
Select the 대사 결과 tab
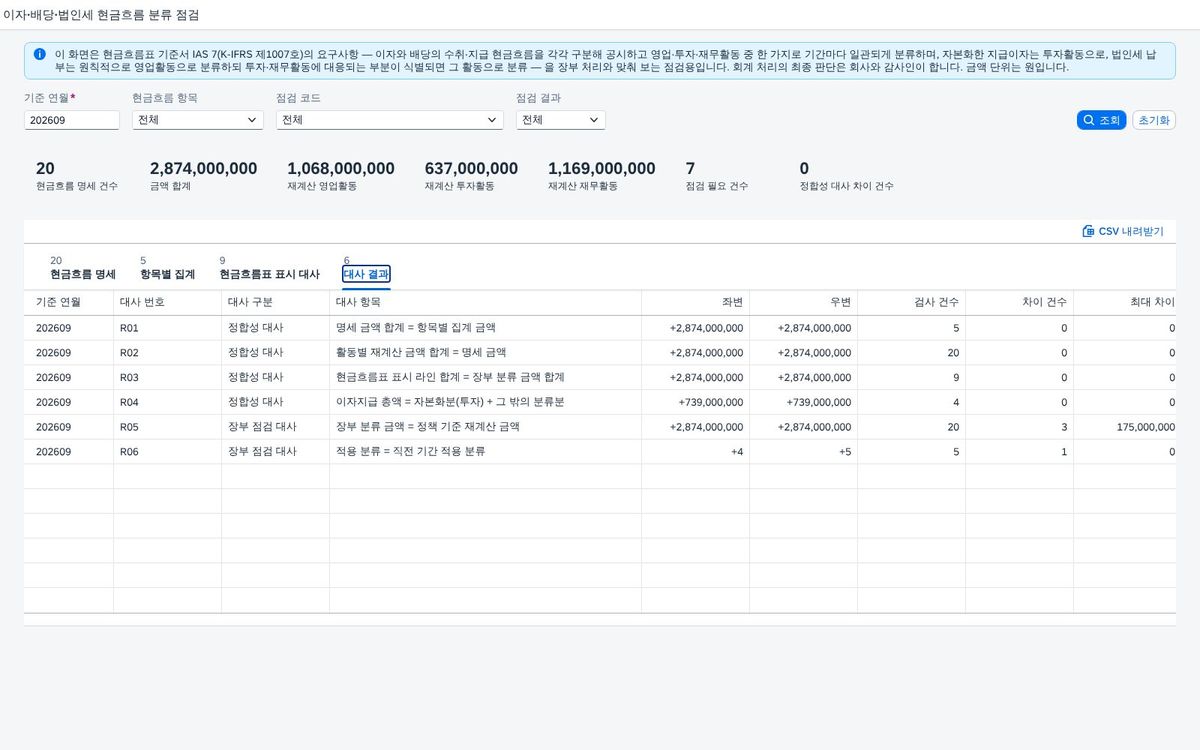[x=366, y=274]
